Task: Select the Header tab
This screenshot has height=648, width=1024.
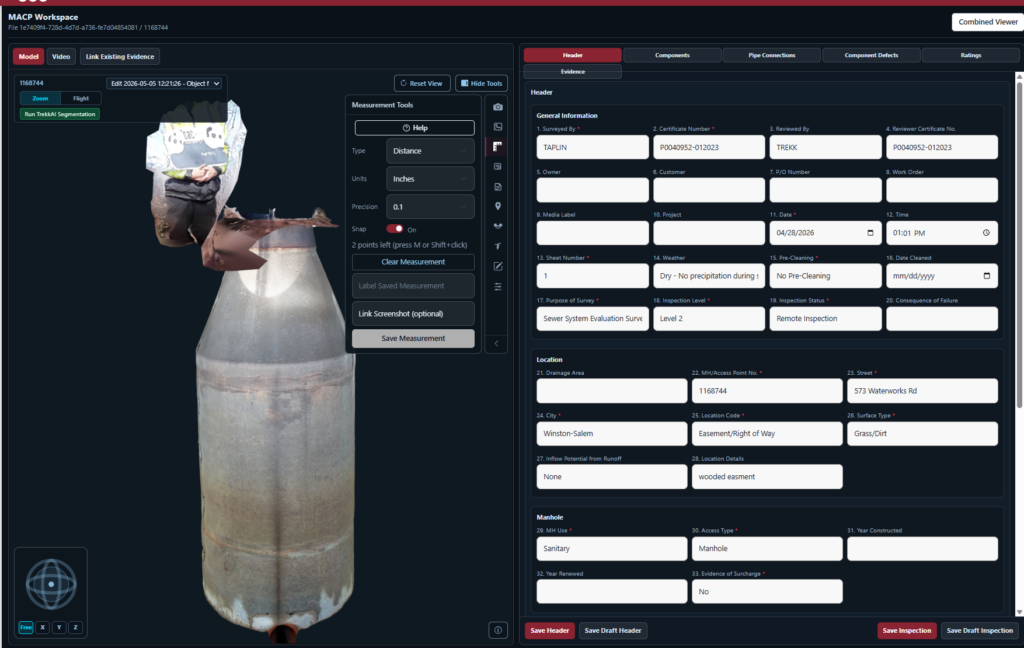Action: pyautogui.click(x=573, y=55)
